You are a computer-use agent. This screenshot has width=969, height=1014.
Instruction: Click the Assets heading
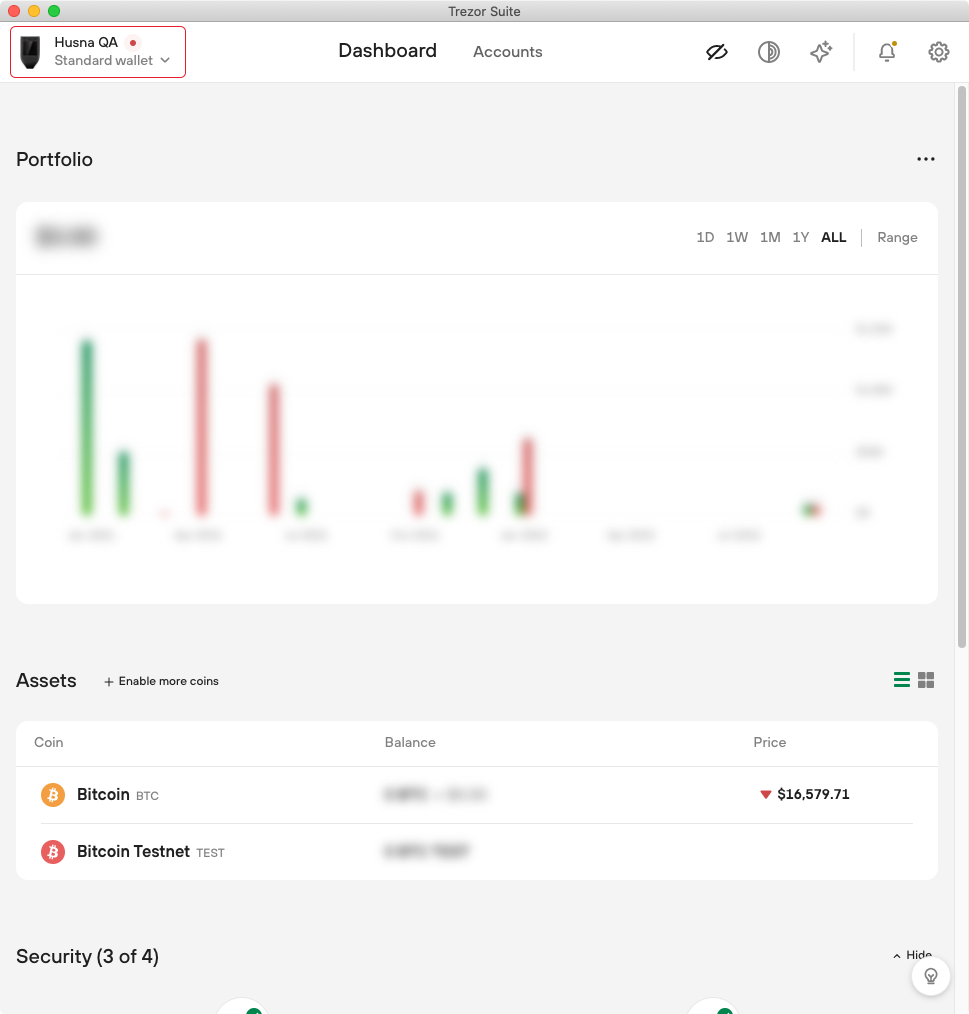pyautogui.click(x=46, y=680)
